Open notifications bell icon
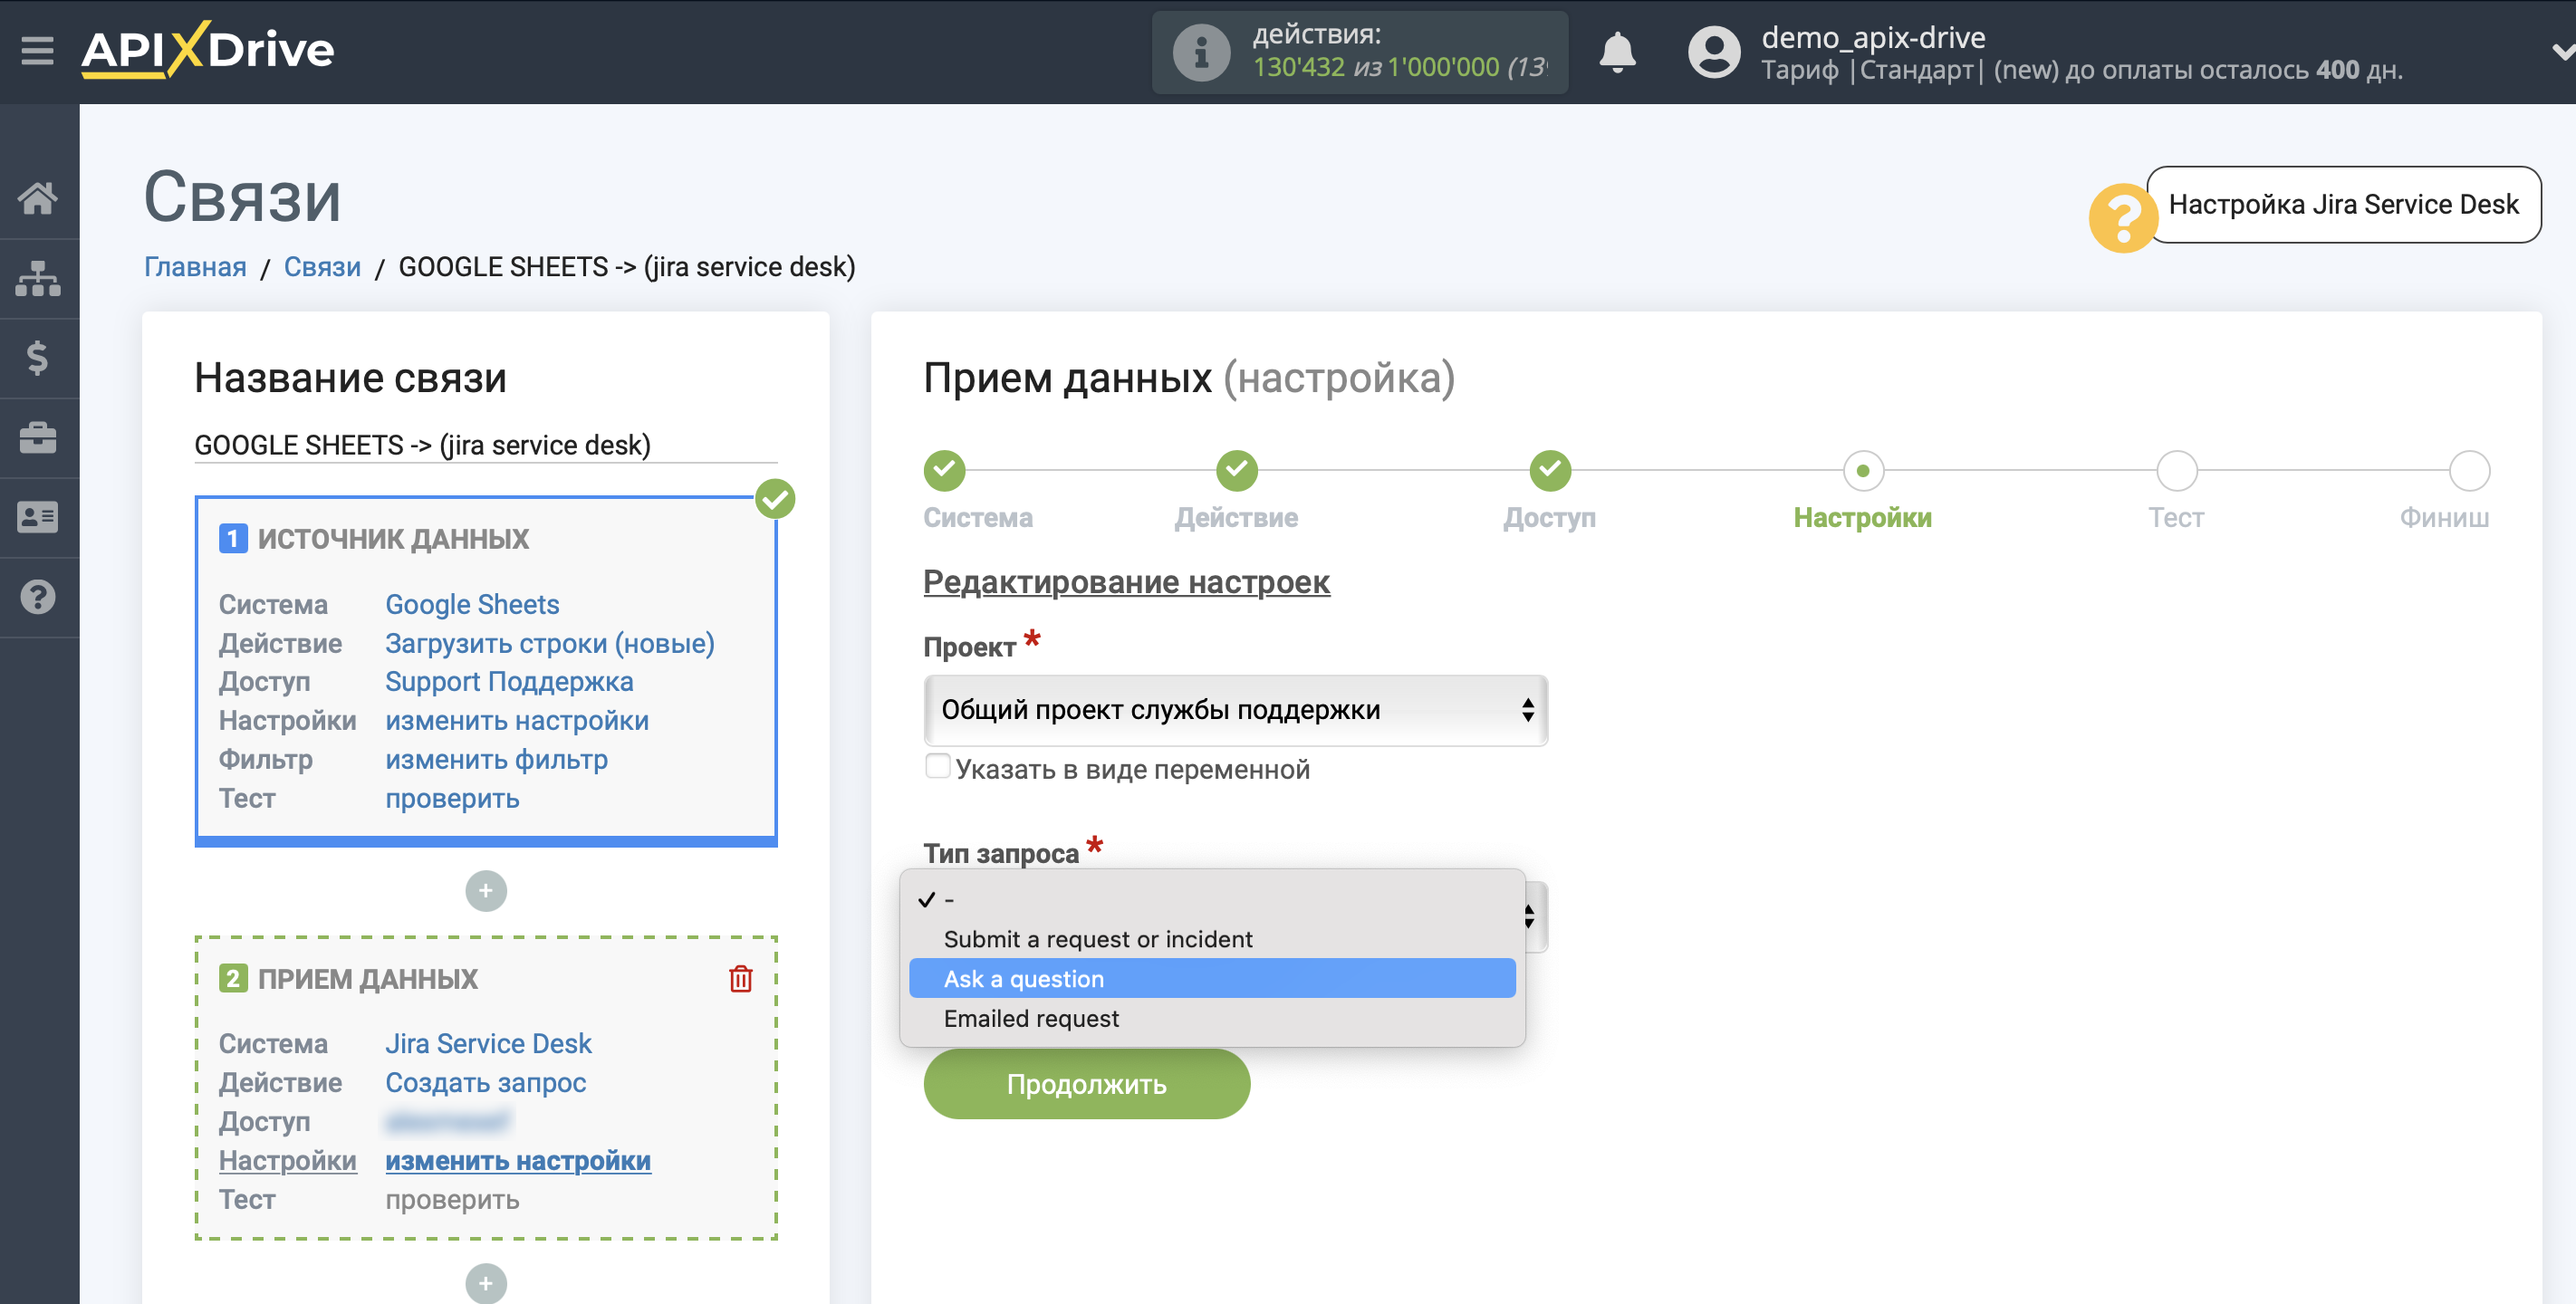Image resolution: width=2576 pixels, height=1304 pixels. (x=1617, y=52)
